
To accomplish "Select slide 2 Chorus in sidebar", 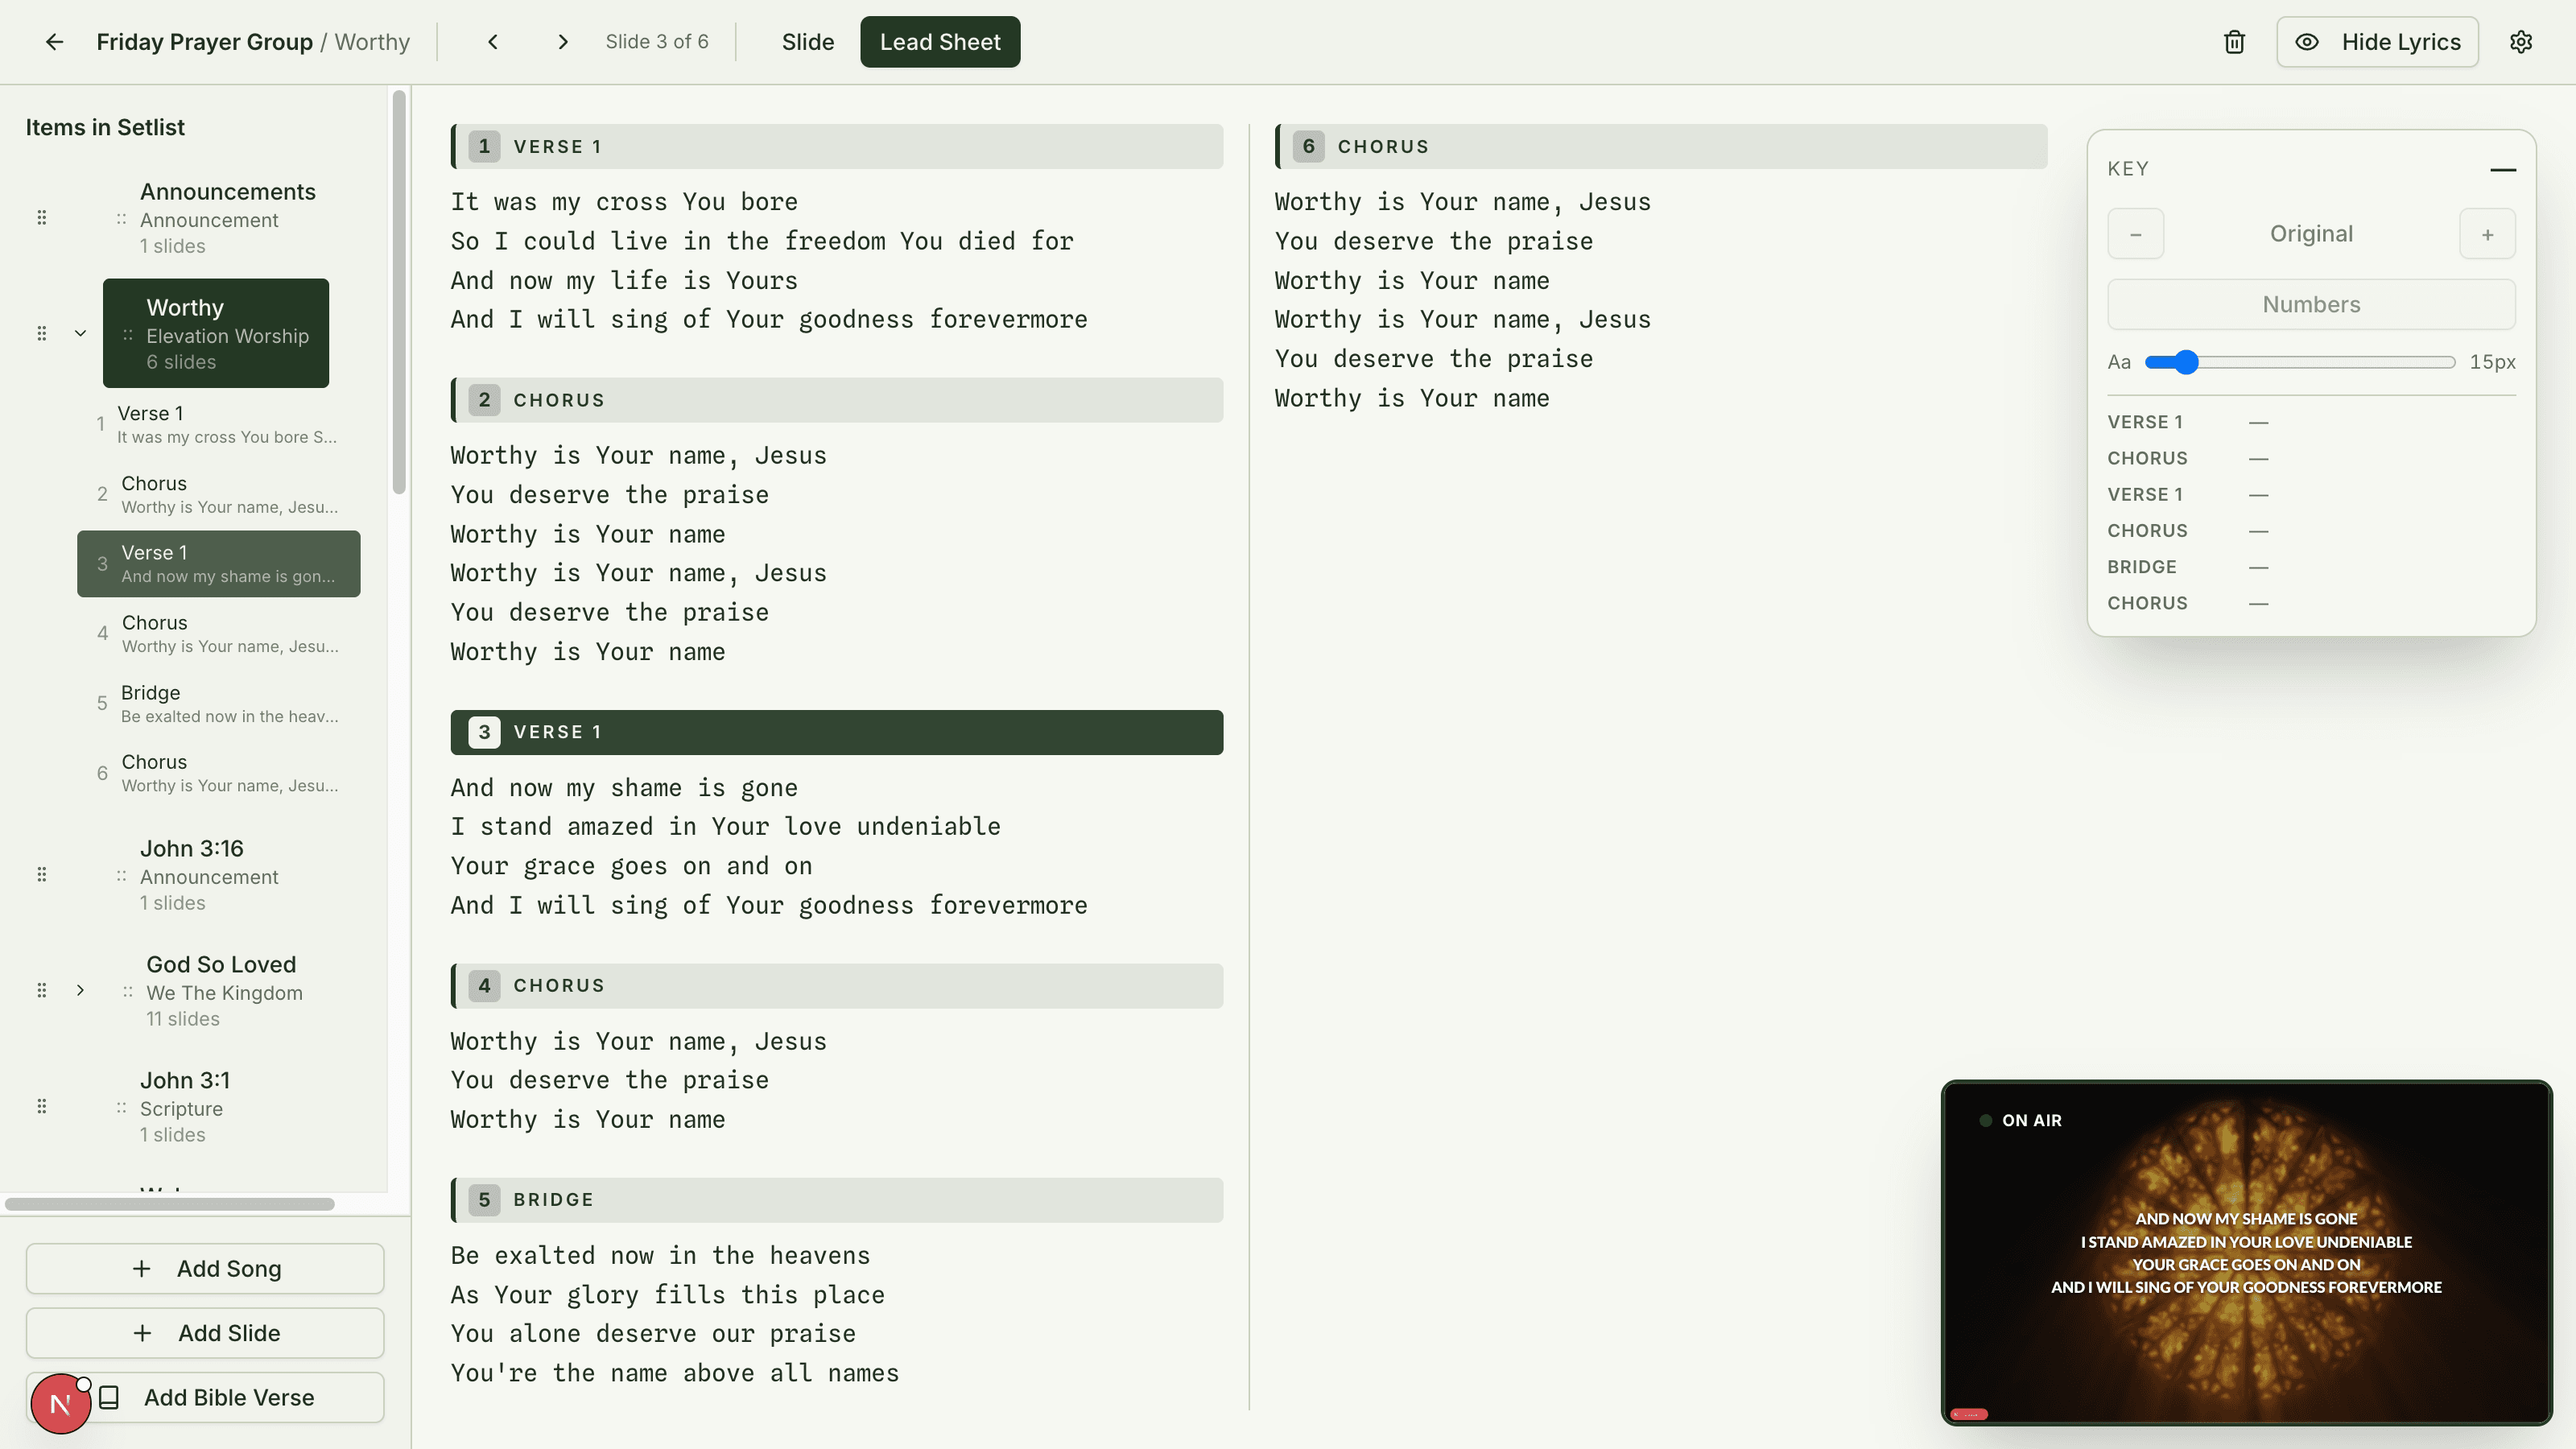I will pyautogui.click(x=218, y=494).
